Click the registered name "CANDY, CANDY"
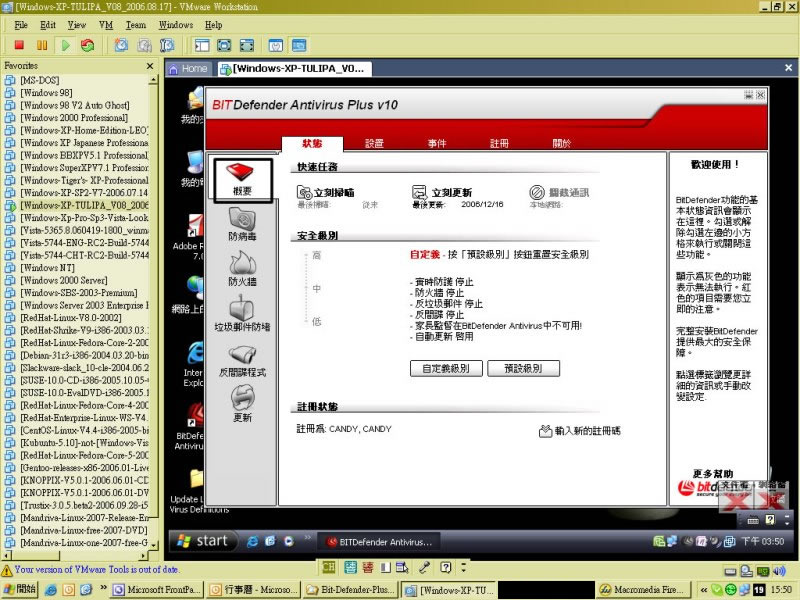The width and height of the screenshot is (800, 600). pos(360,429)
